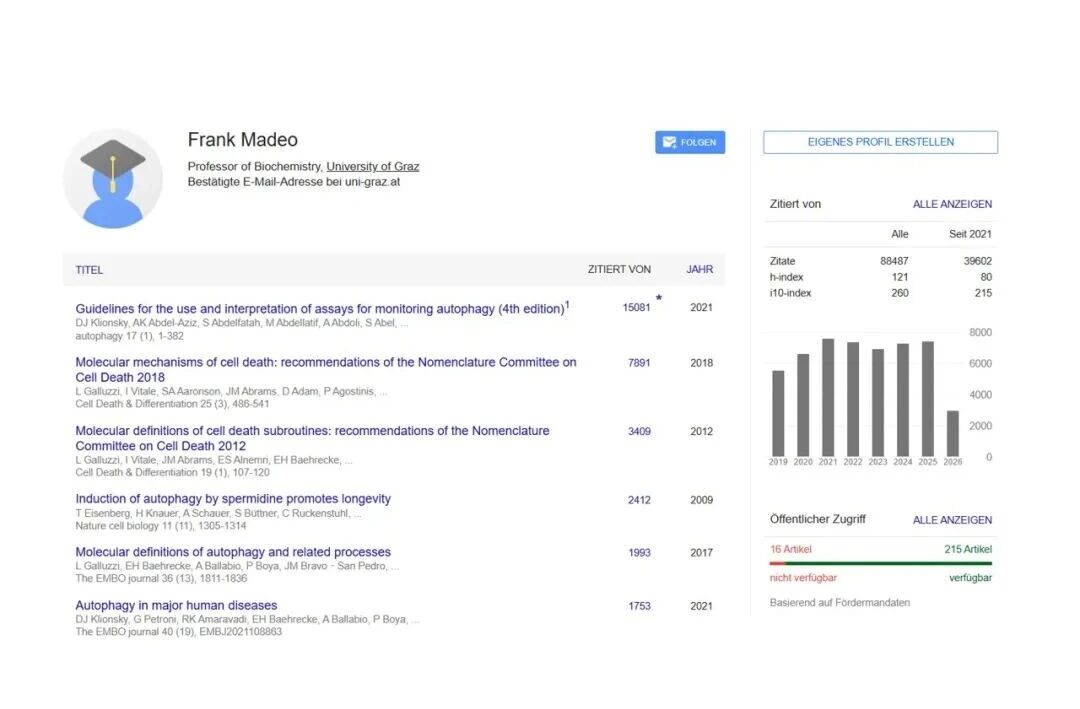Follow Frank Madeo with Folgen button
1080x709 pixels.
pos(690,143)
